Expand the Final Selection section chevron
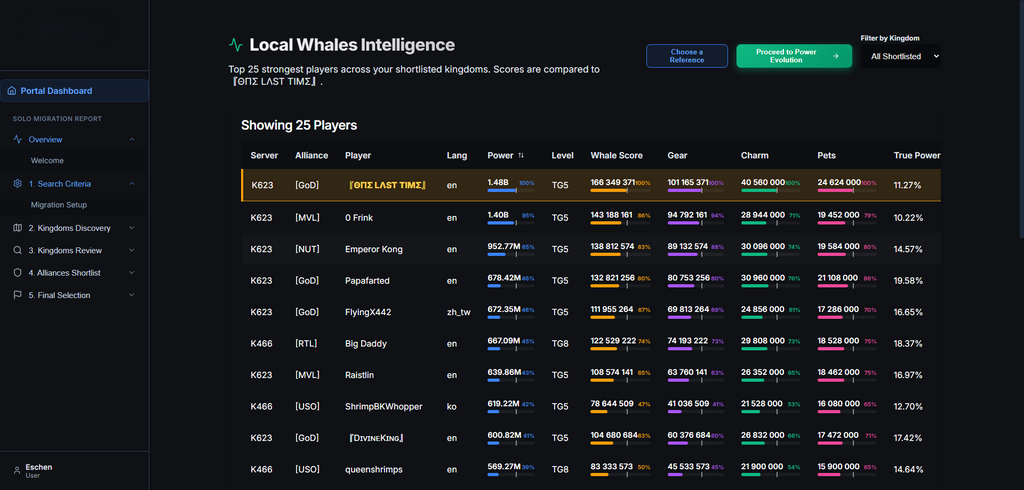The image size is (1024, 490). click(132, 295)
